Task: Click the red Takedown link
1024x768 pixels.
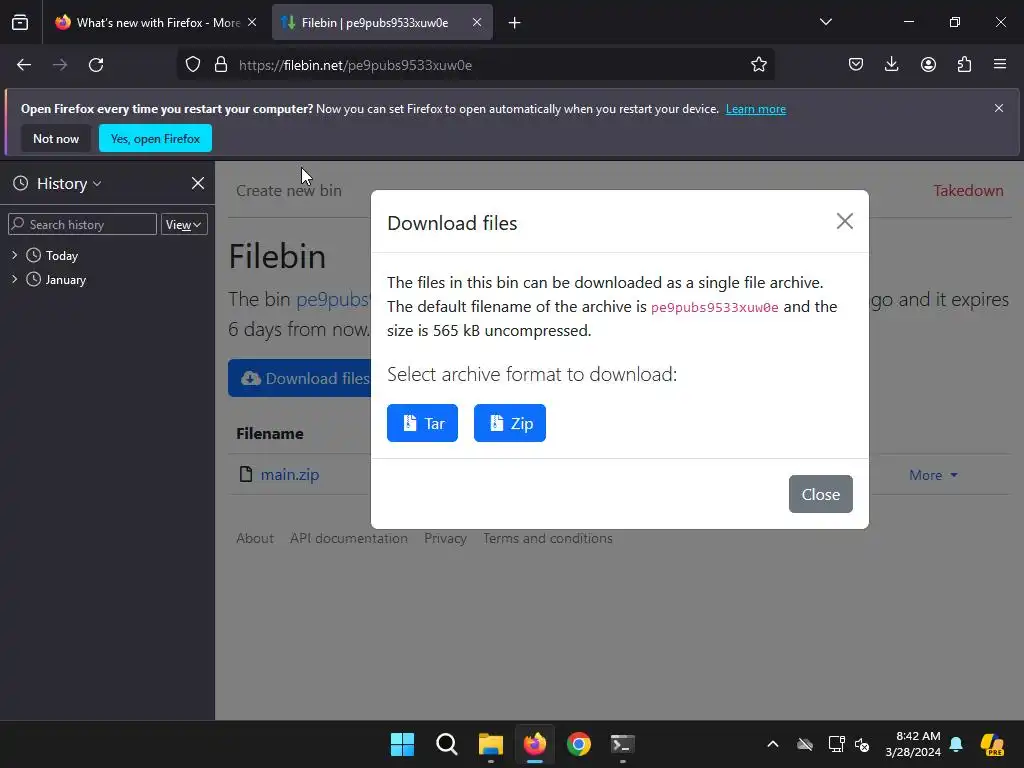Action: coord(968,191)
